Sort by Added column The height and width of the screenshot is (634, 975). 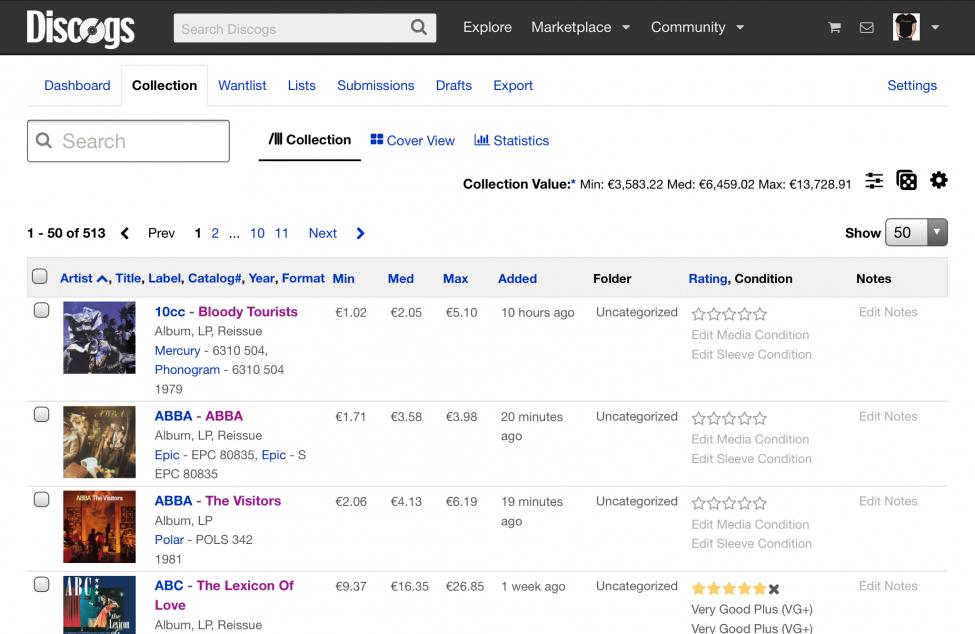pyautogui.click(x=517, y=278)
